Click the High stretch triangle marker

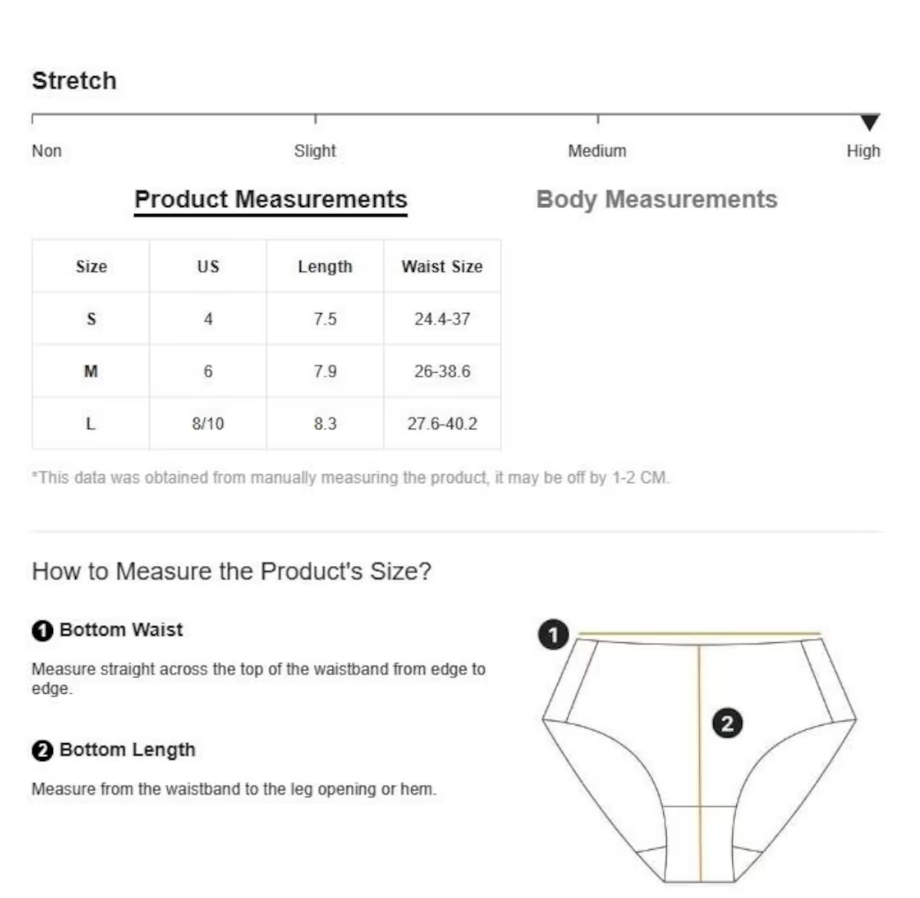coord(870,122)
